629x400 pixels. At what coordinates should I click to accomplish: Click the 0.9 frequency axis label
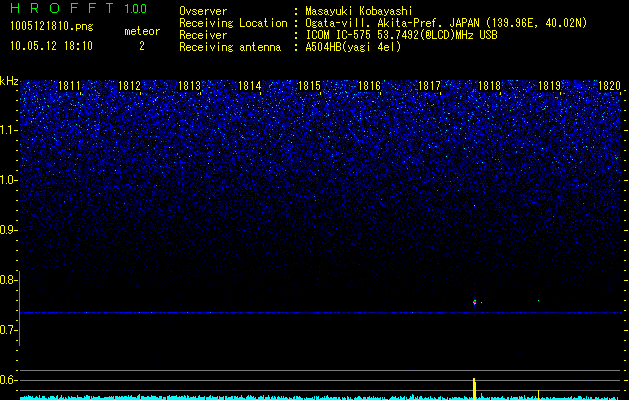click(8, 230)
